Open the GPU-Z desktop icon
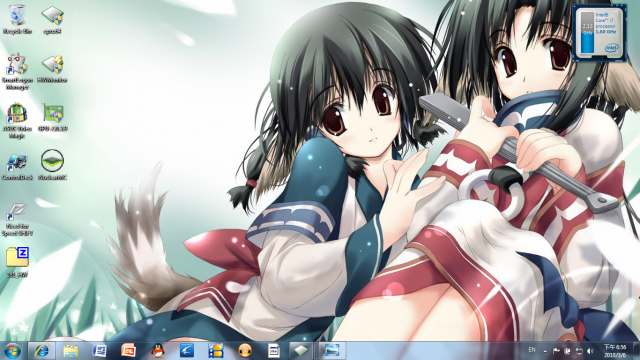640x360 pixels. tap(53, 117)
